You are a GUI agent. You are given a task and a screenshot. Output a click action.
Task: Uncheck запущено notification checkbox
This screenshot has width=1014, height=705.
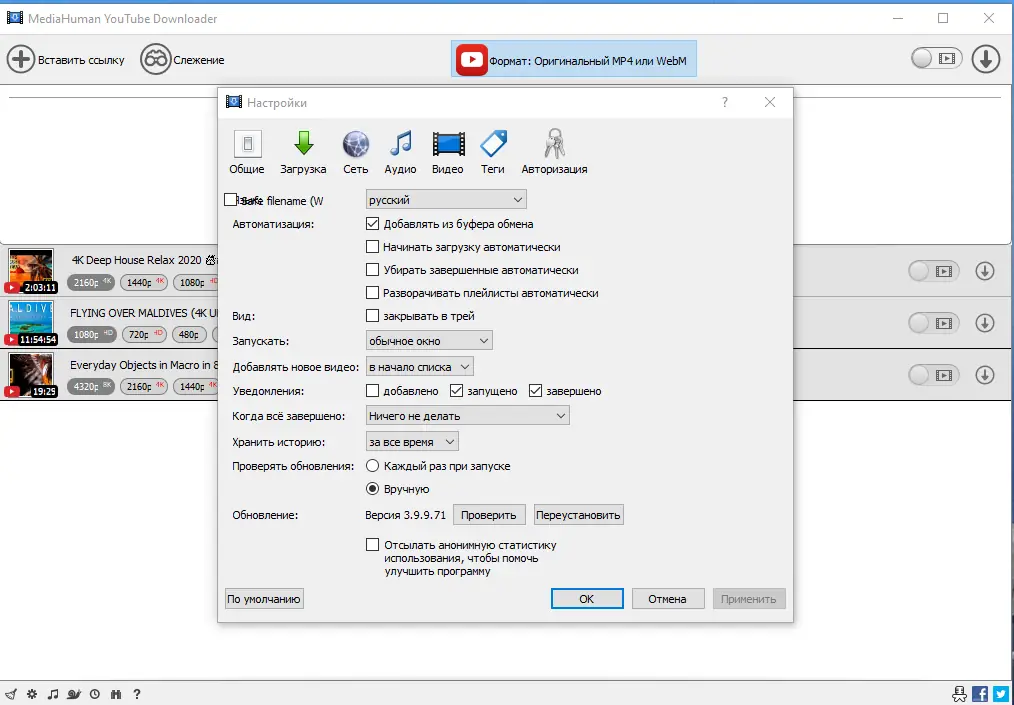tap(457, 391)
